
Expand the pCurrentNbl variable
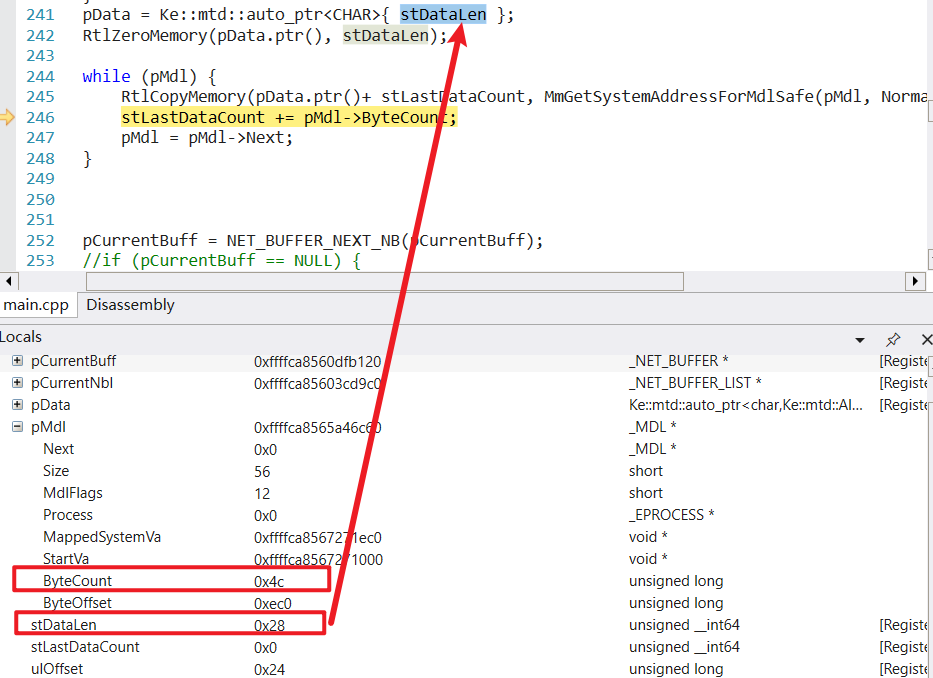pyautogui.click(x=17, y=383)
